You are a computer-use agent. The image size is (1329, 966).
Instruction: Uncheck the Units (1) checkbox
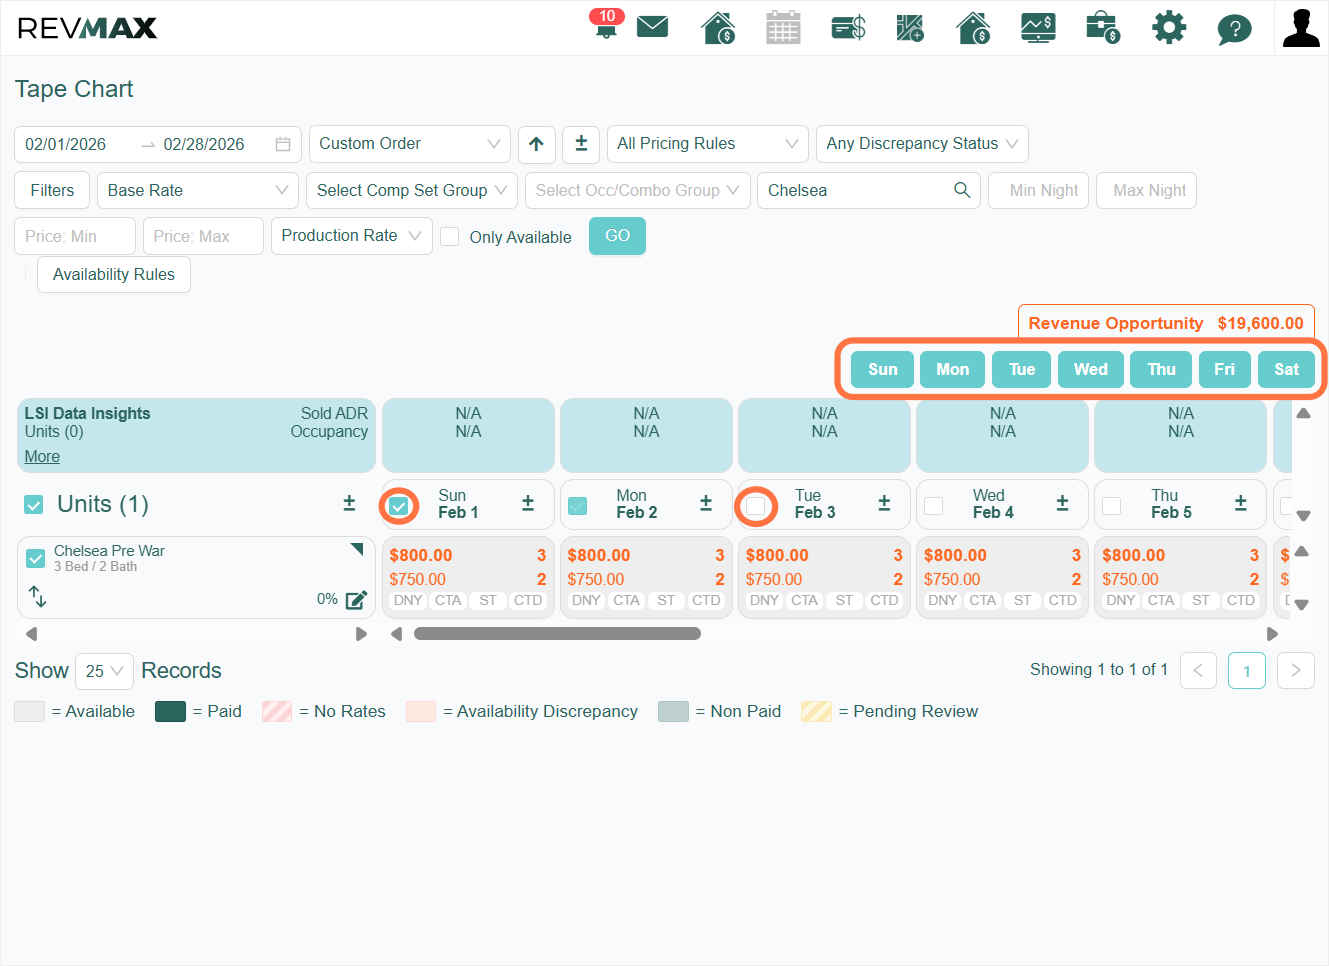click(34, 504)
